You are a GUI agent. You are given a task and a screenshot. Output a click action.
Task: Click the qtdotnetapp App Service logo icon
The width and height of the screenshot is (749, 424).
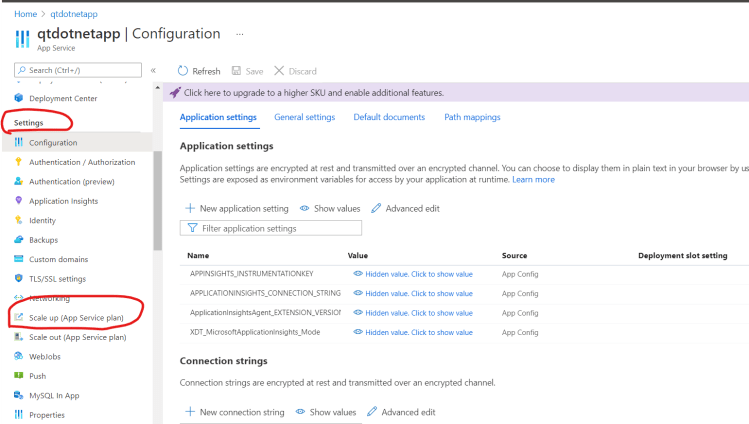pyautogui.click(x=22, y=39)
